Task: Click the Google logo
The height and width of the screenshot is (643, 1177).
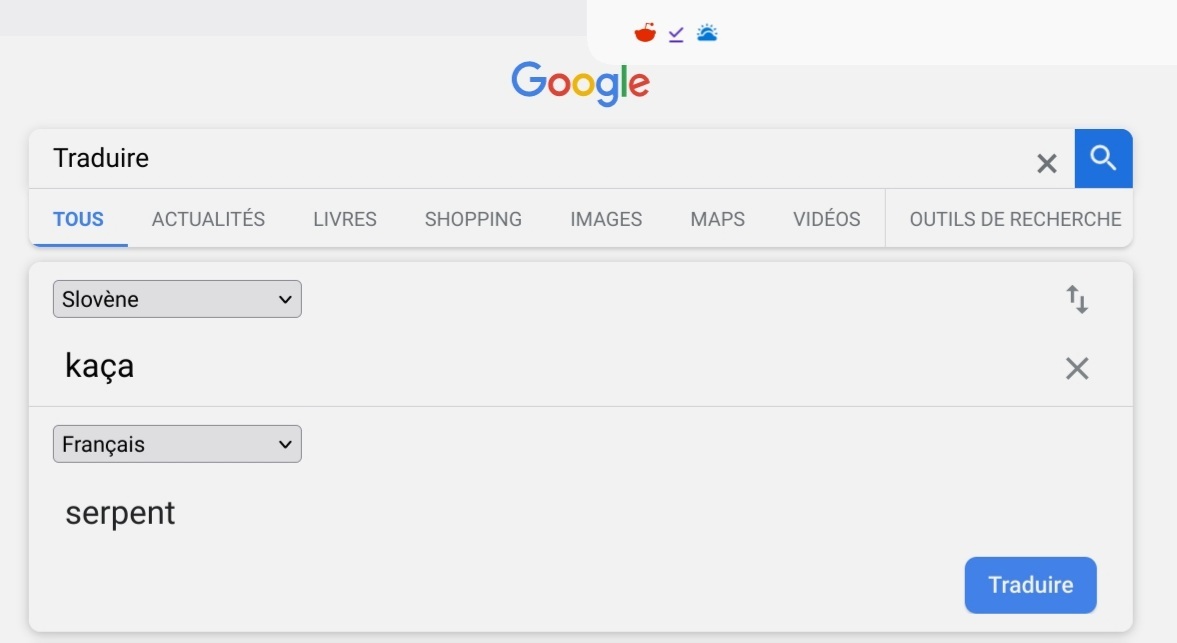Action: pos(580,83)
